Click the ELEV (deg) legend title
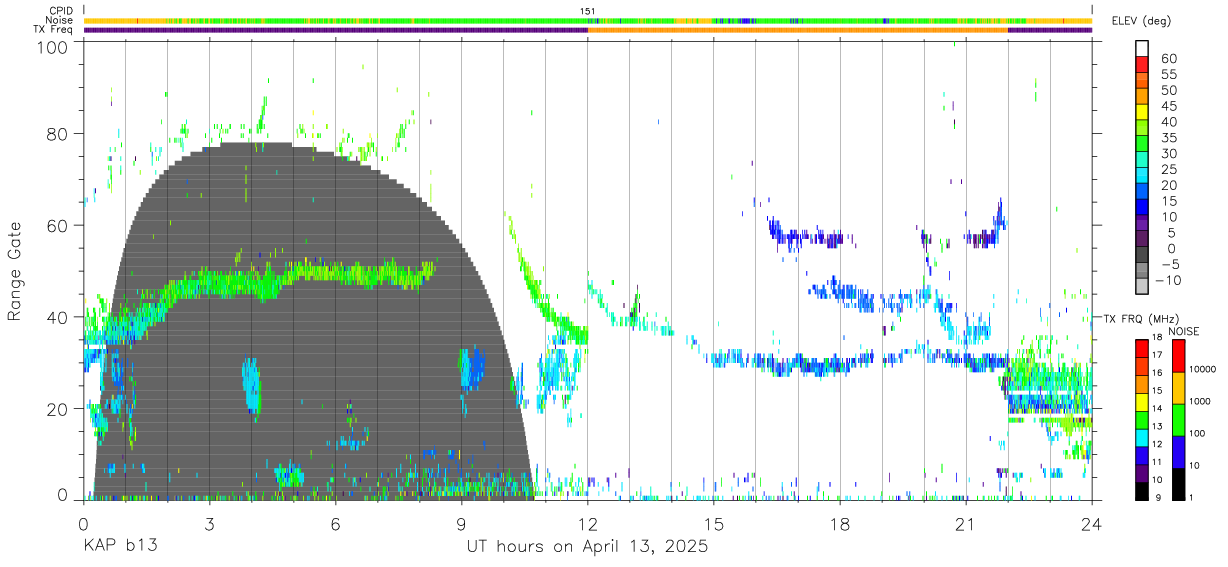Image resolution: width=1228 pixels, height=567 pixels. [1141, 21]
